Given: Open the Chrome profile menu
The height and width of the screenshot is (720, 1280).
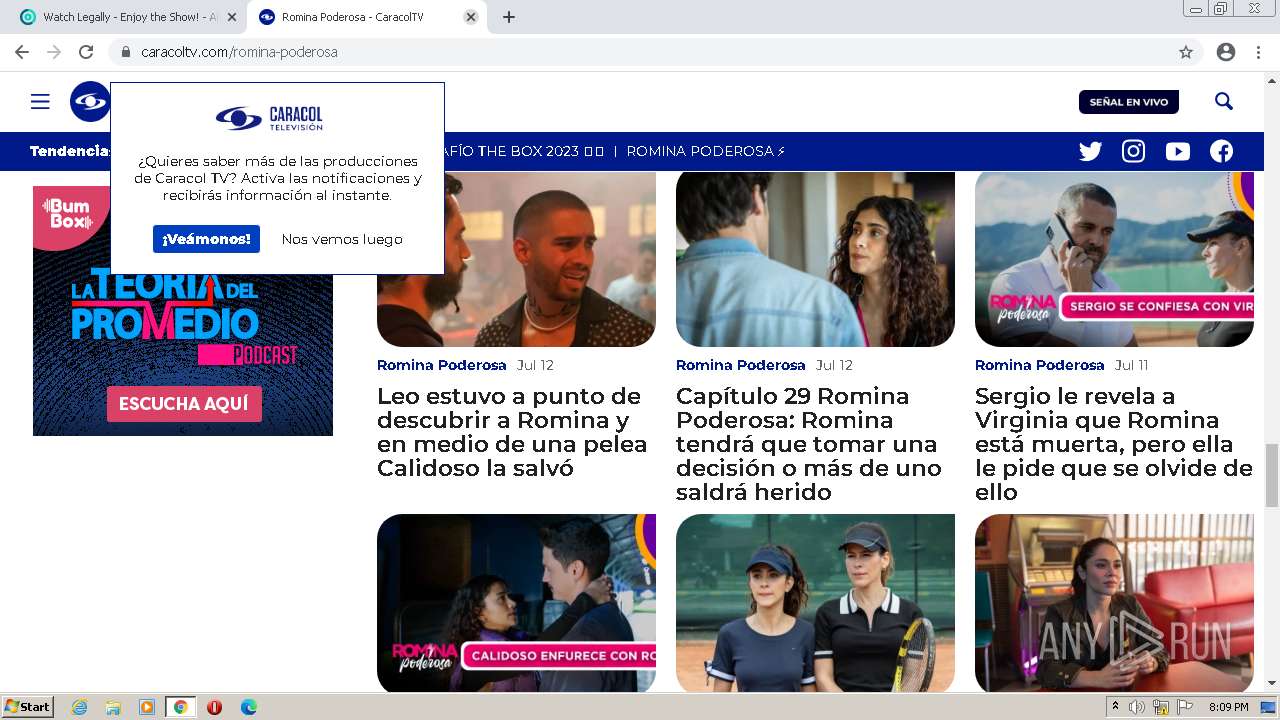Looking at the screenshot, I should pyautogui.click(x=1225, y=52).
